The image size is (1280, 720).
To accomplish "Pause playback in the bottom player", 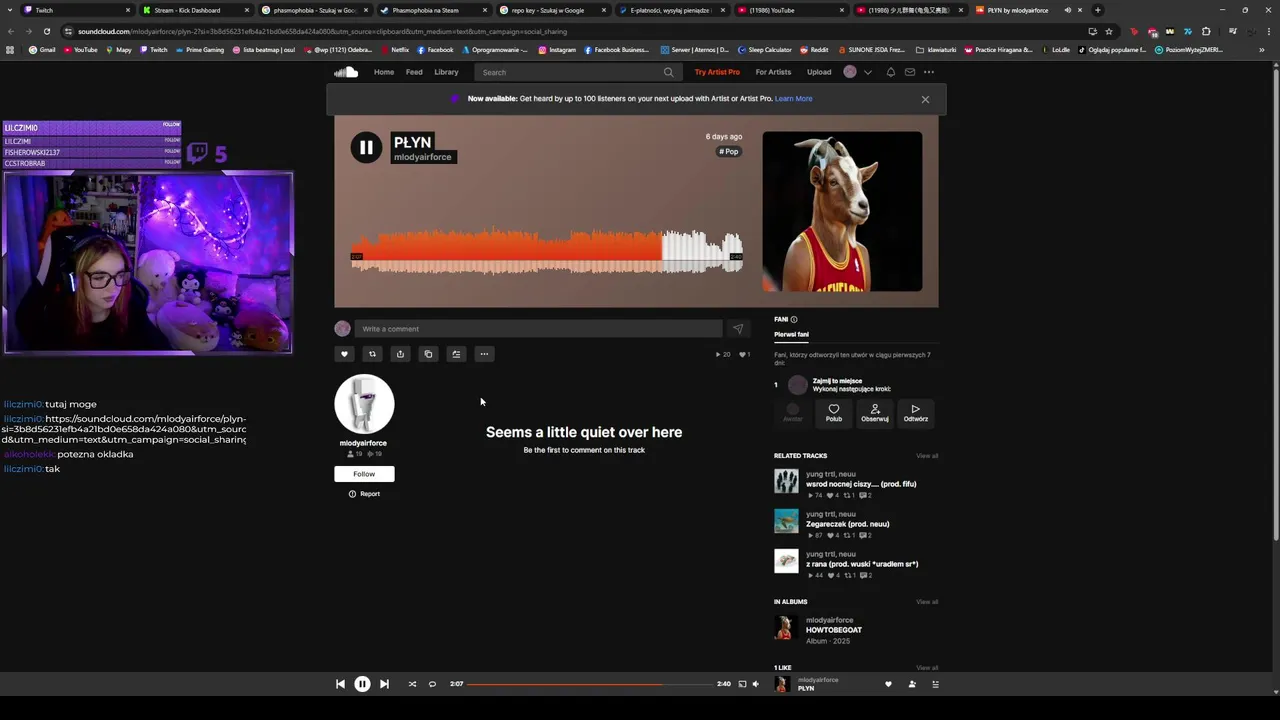I will [362, 684].
